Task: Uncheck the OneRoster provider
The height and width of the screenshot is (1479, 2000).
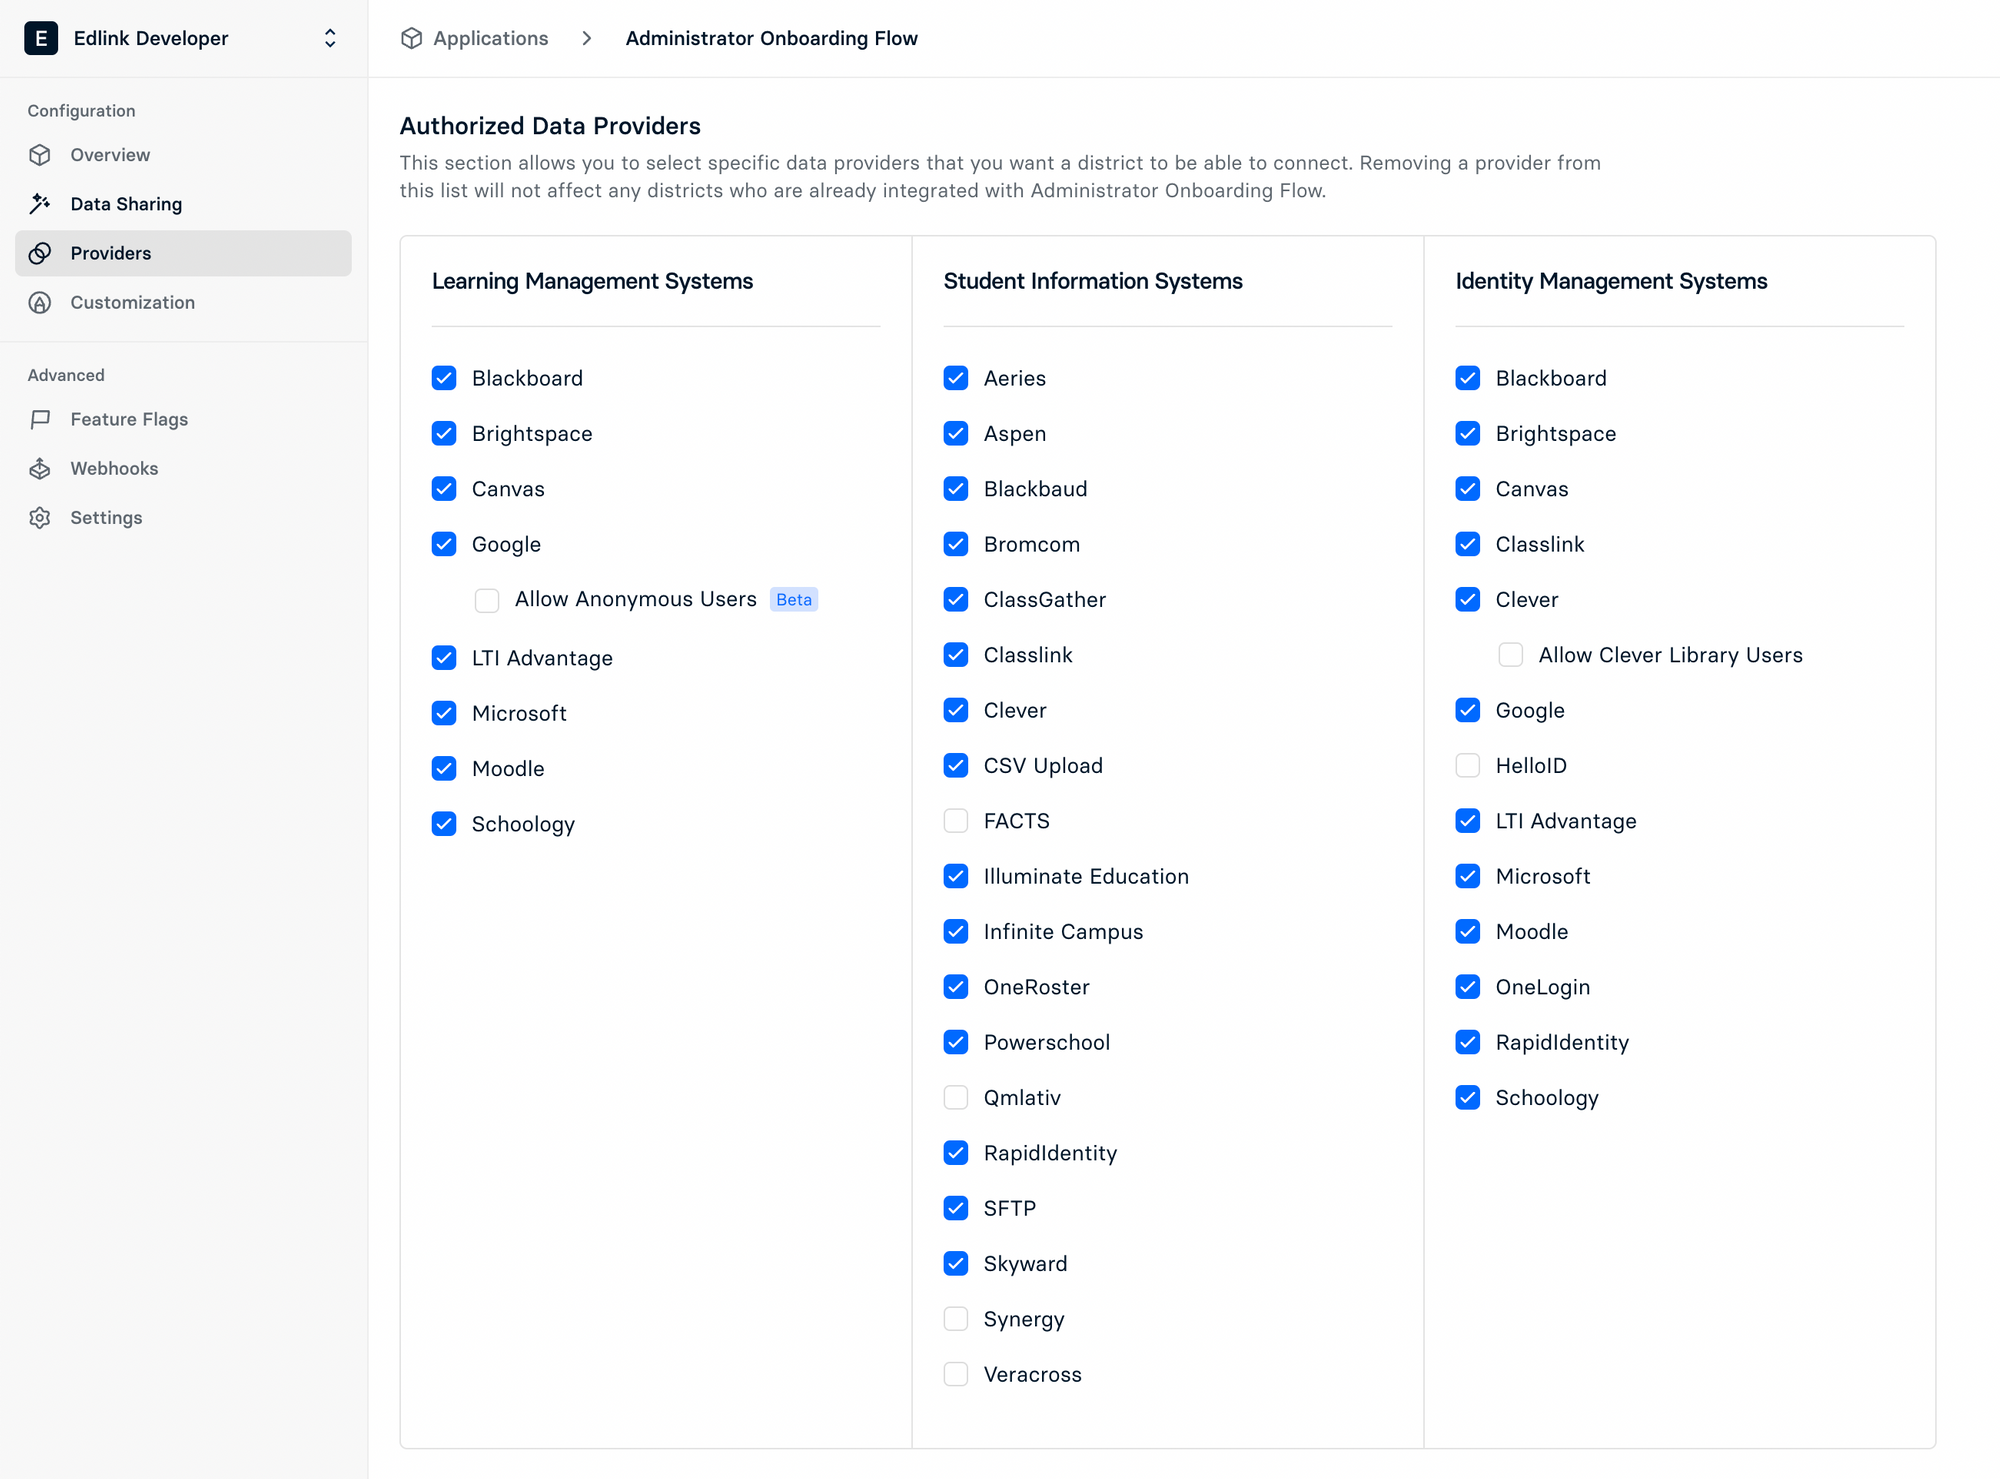Action: 956,987
